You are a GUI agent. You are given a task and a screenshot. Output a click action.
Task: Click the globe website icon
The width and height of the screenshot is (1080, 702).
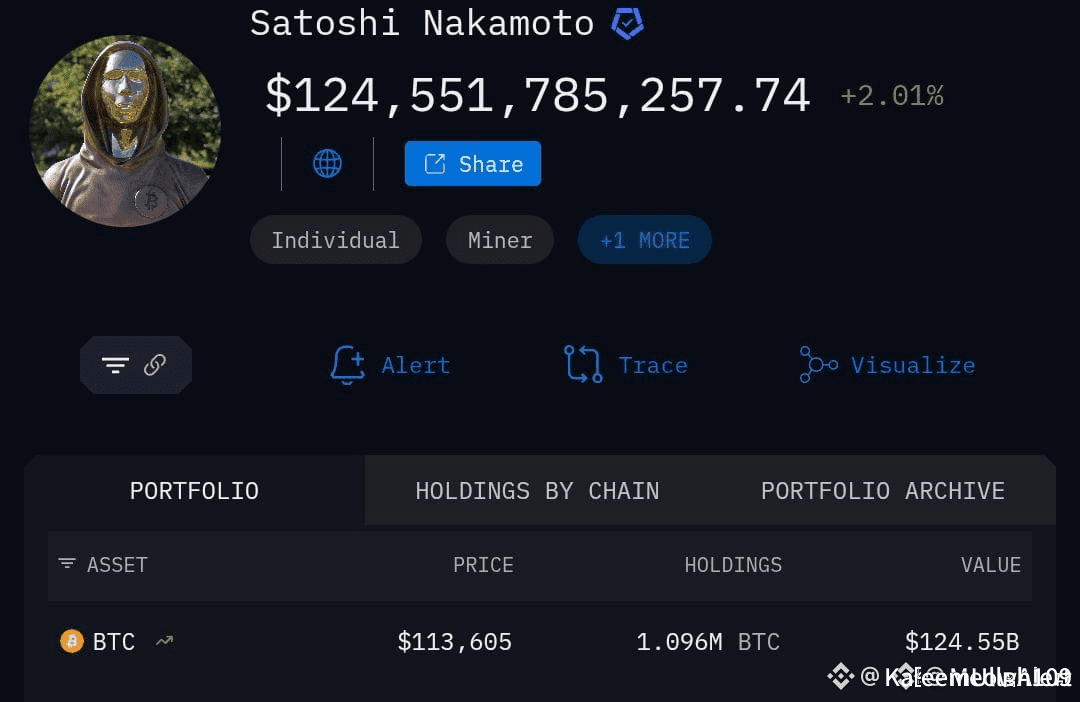327,163
